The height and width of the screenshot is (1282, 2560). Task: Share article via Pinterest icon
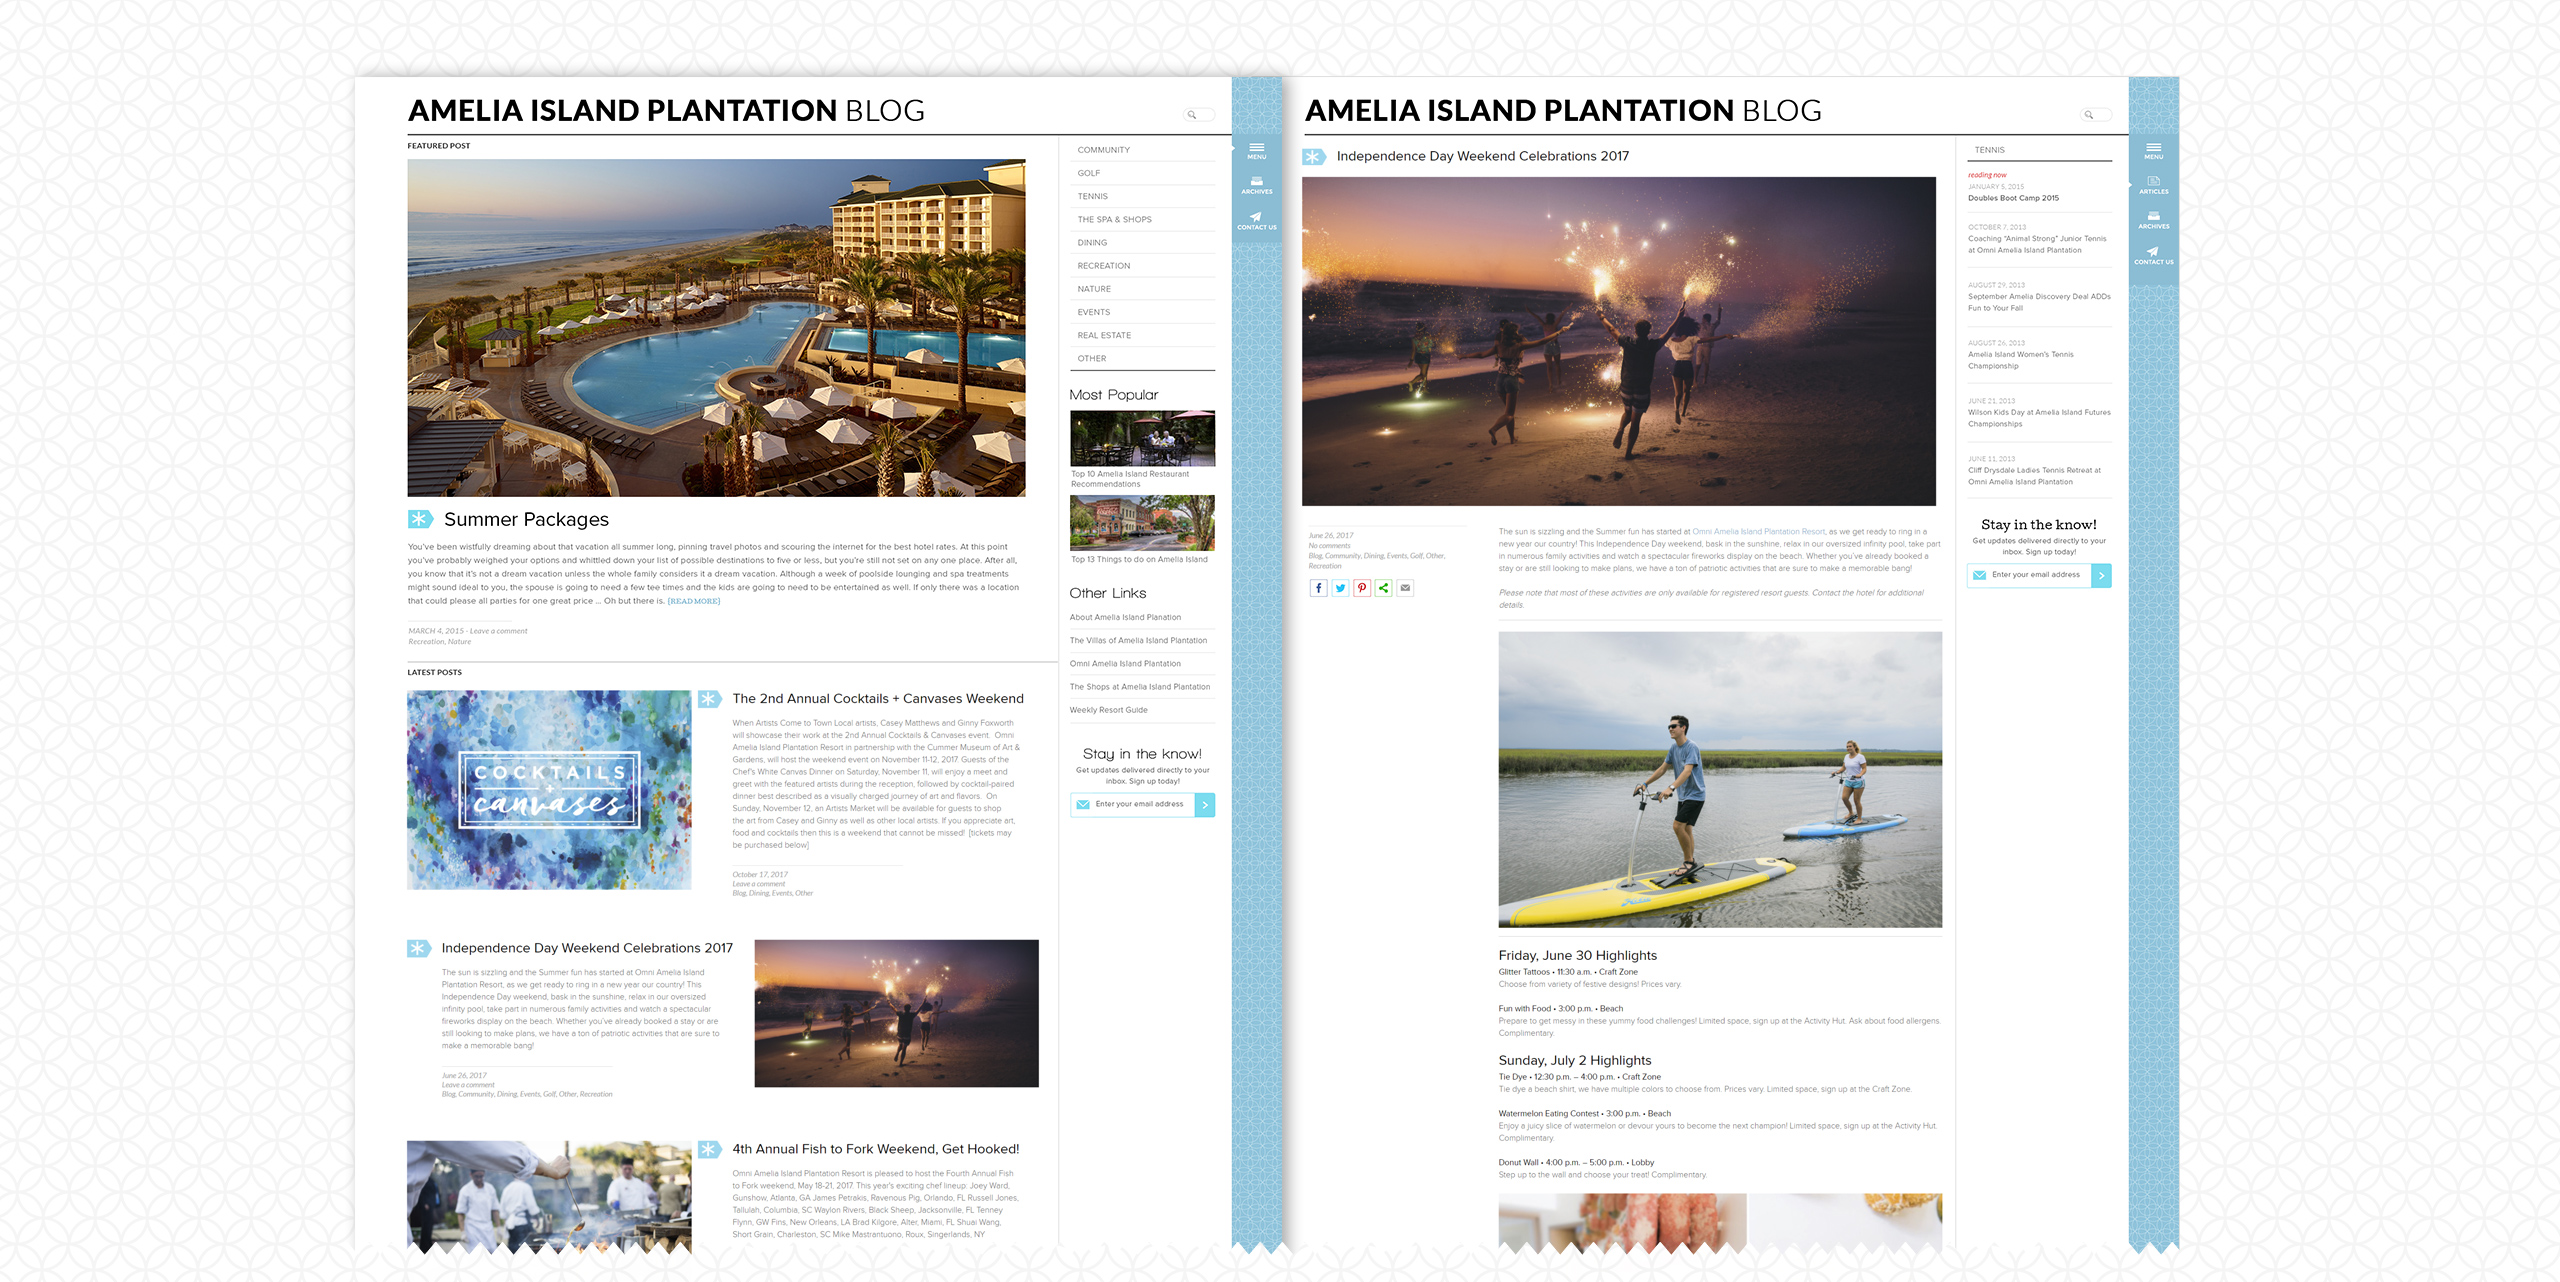(x=1362, y=588)
